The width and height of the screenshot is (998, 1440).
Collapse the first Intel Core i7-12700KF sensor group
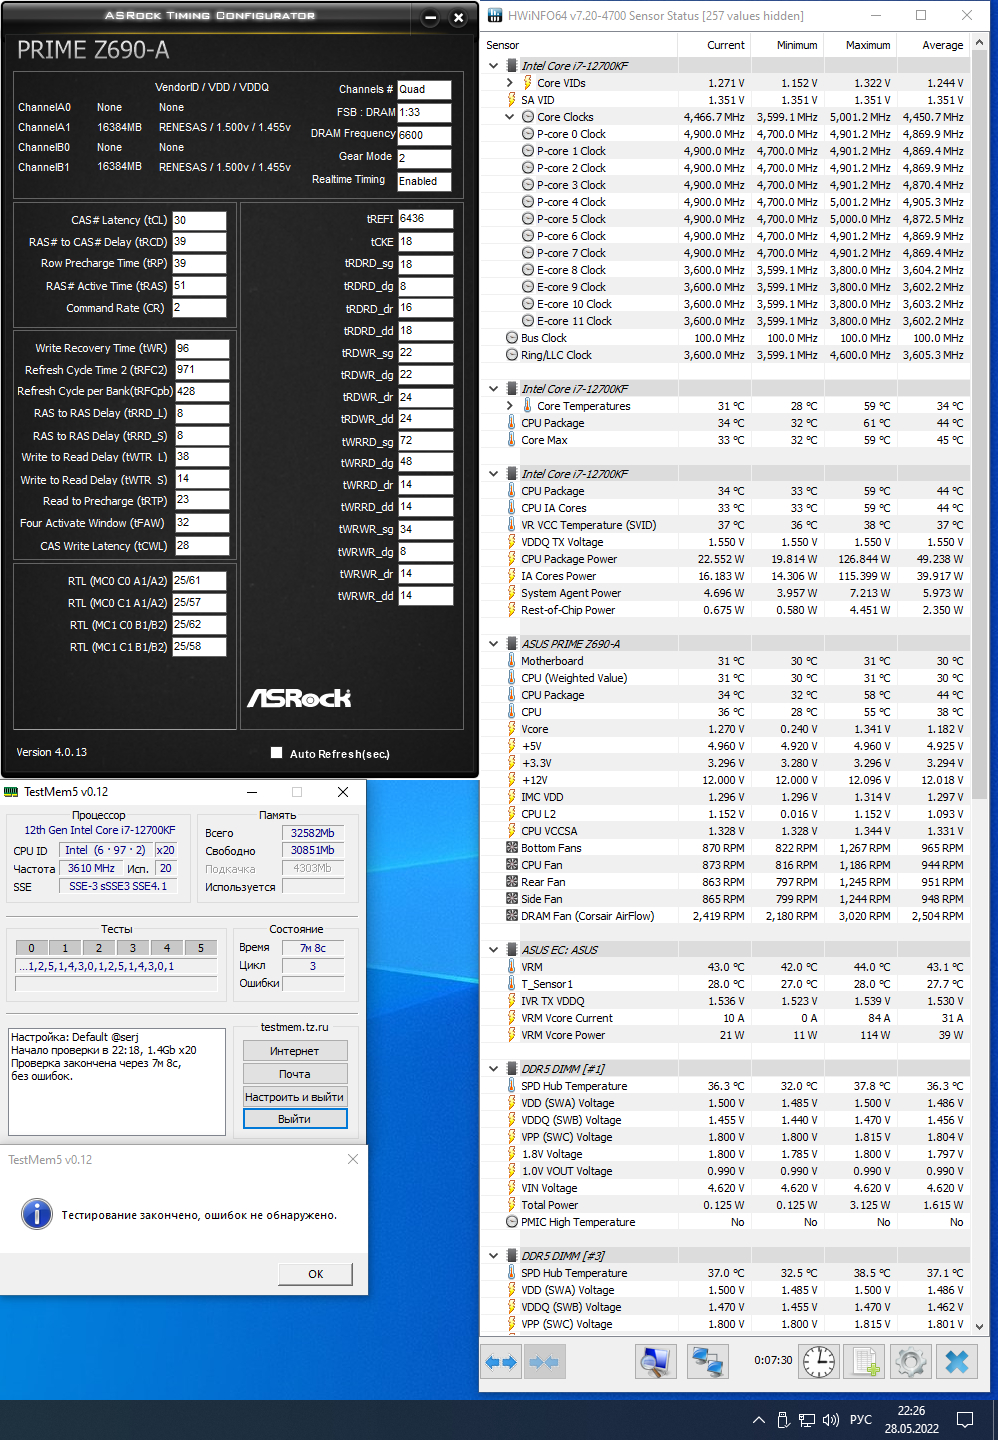pos(494,66)
